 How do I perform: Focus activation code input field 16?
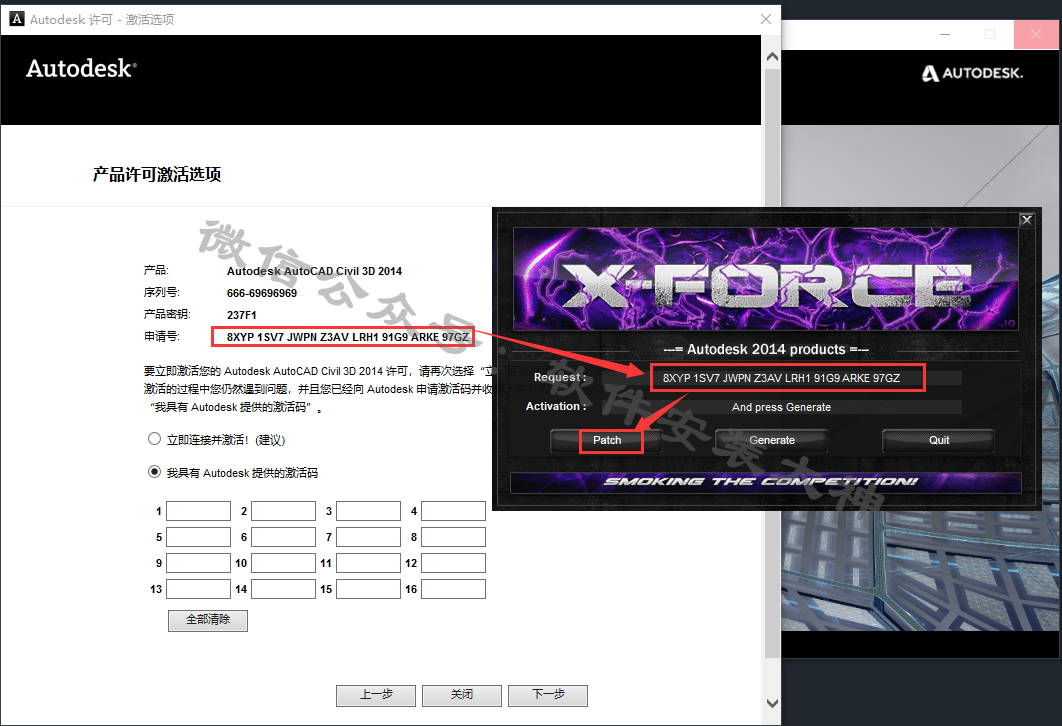(x=453, y=589)
